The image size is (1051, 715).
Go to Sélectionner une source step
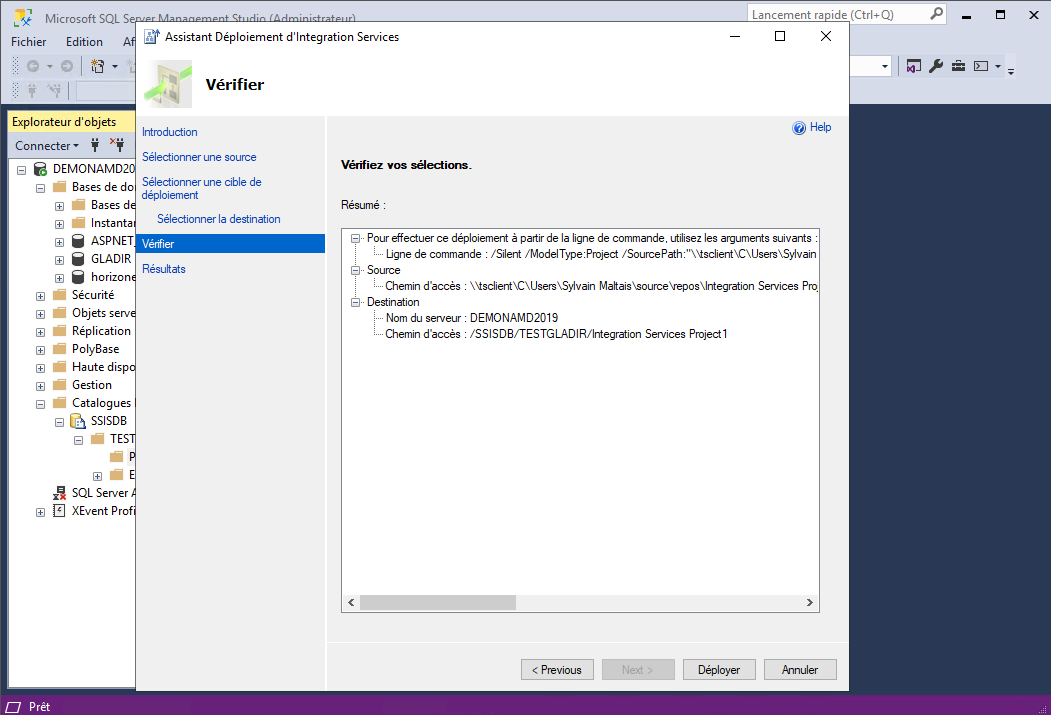(x=199, y=157)
